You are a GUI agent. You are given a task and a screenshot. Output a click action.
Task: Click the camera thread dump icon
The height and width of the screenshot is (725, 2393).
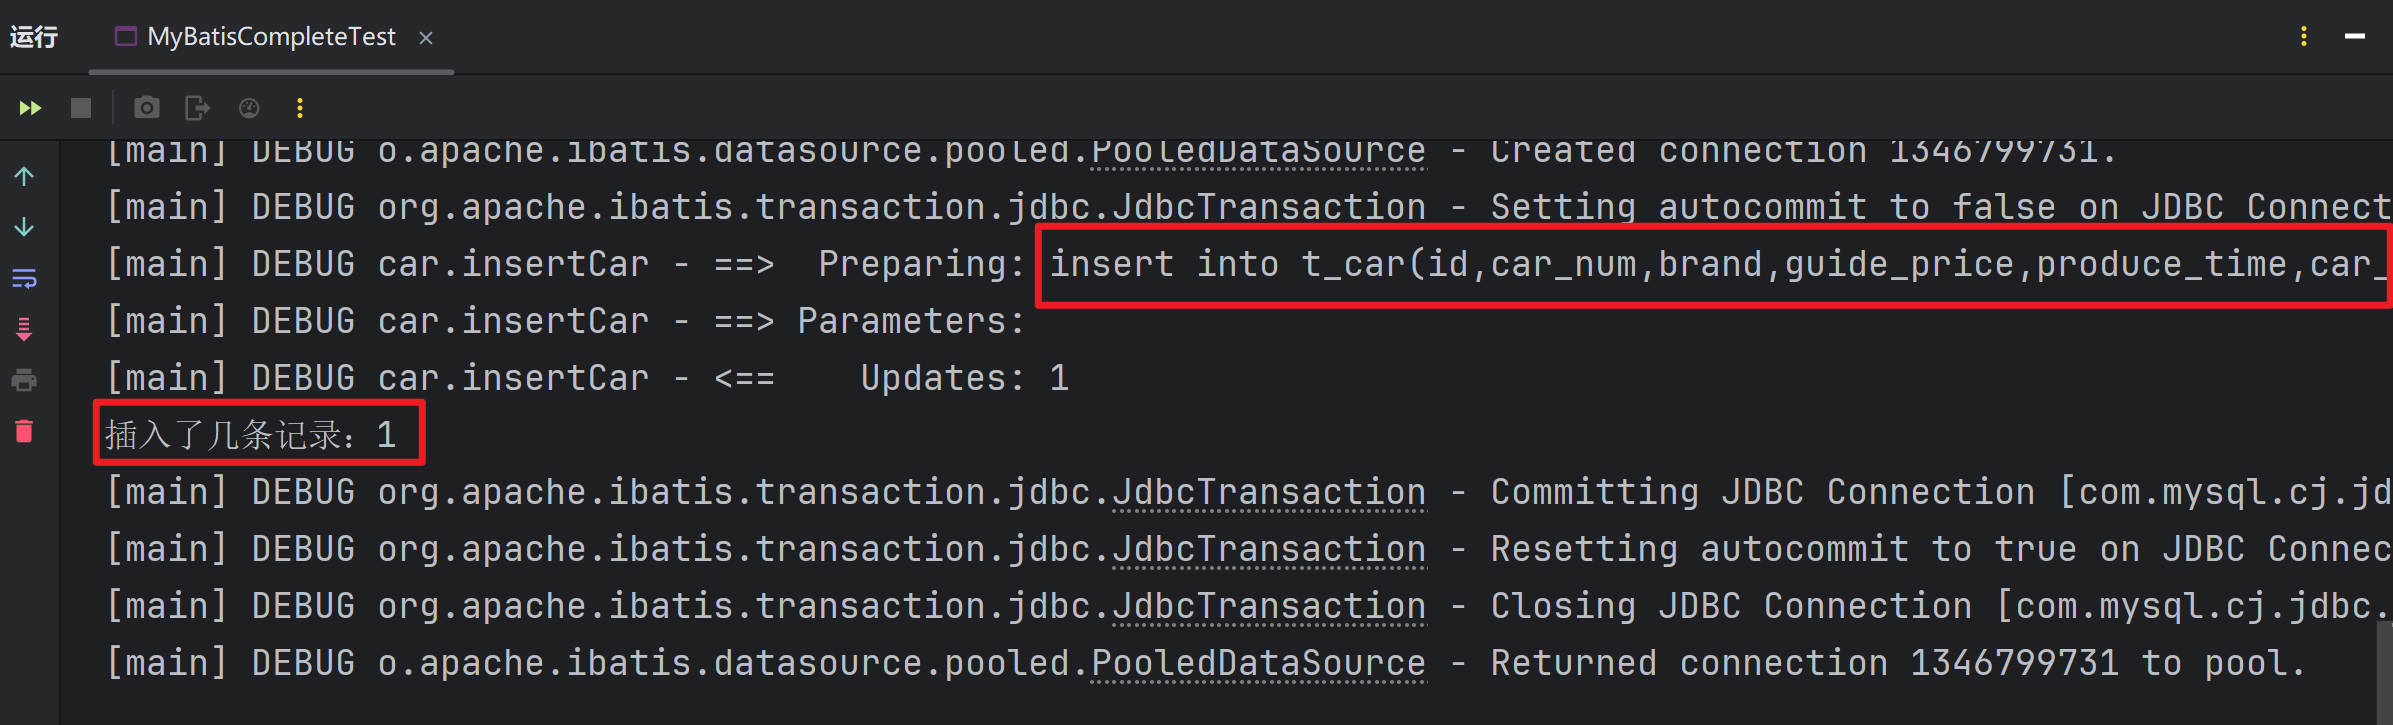coord(146,108)
